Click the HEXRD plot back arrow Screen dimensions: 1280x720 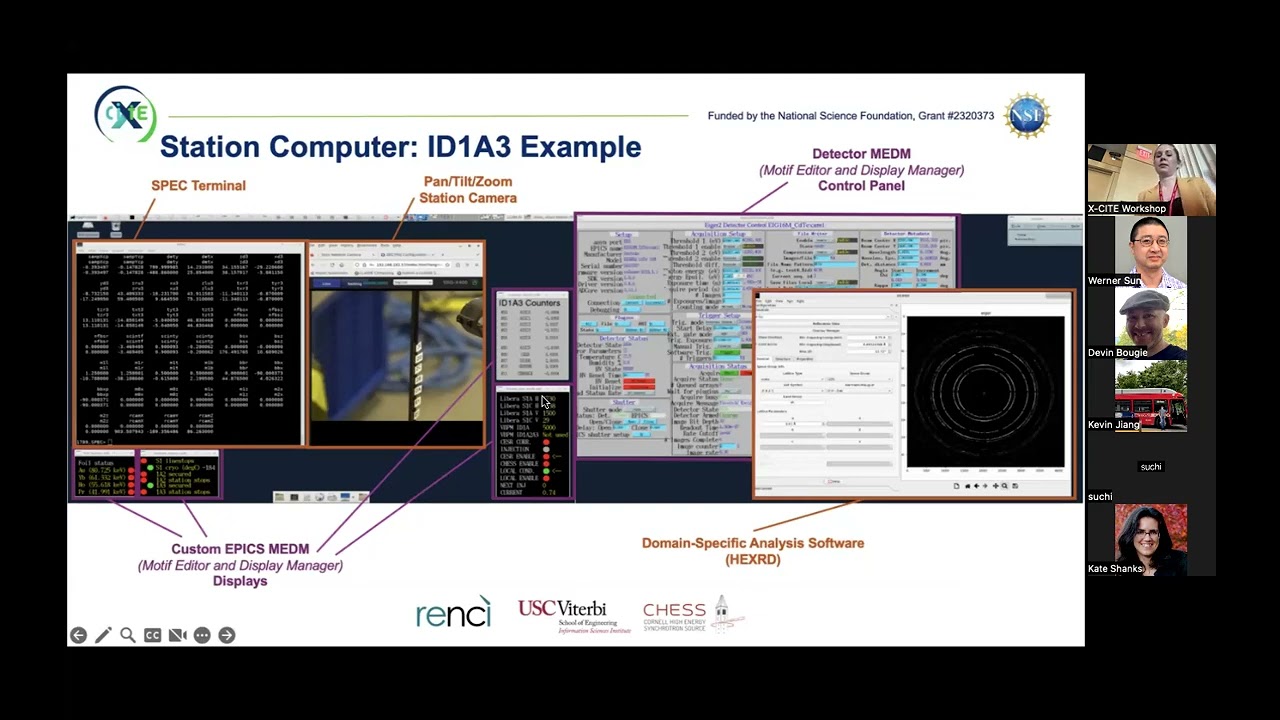pos(976,486)
